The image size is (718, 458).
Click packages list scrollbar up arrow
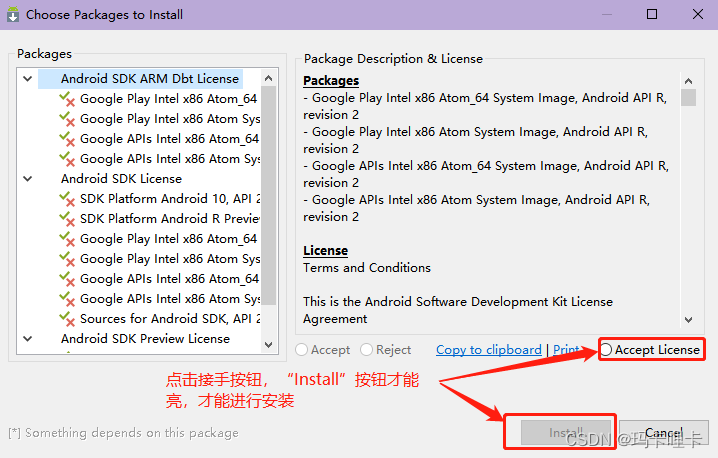point(269,78)
